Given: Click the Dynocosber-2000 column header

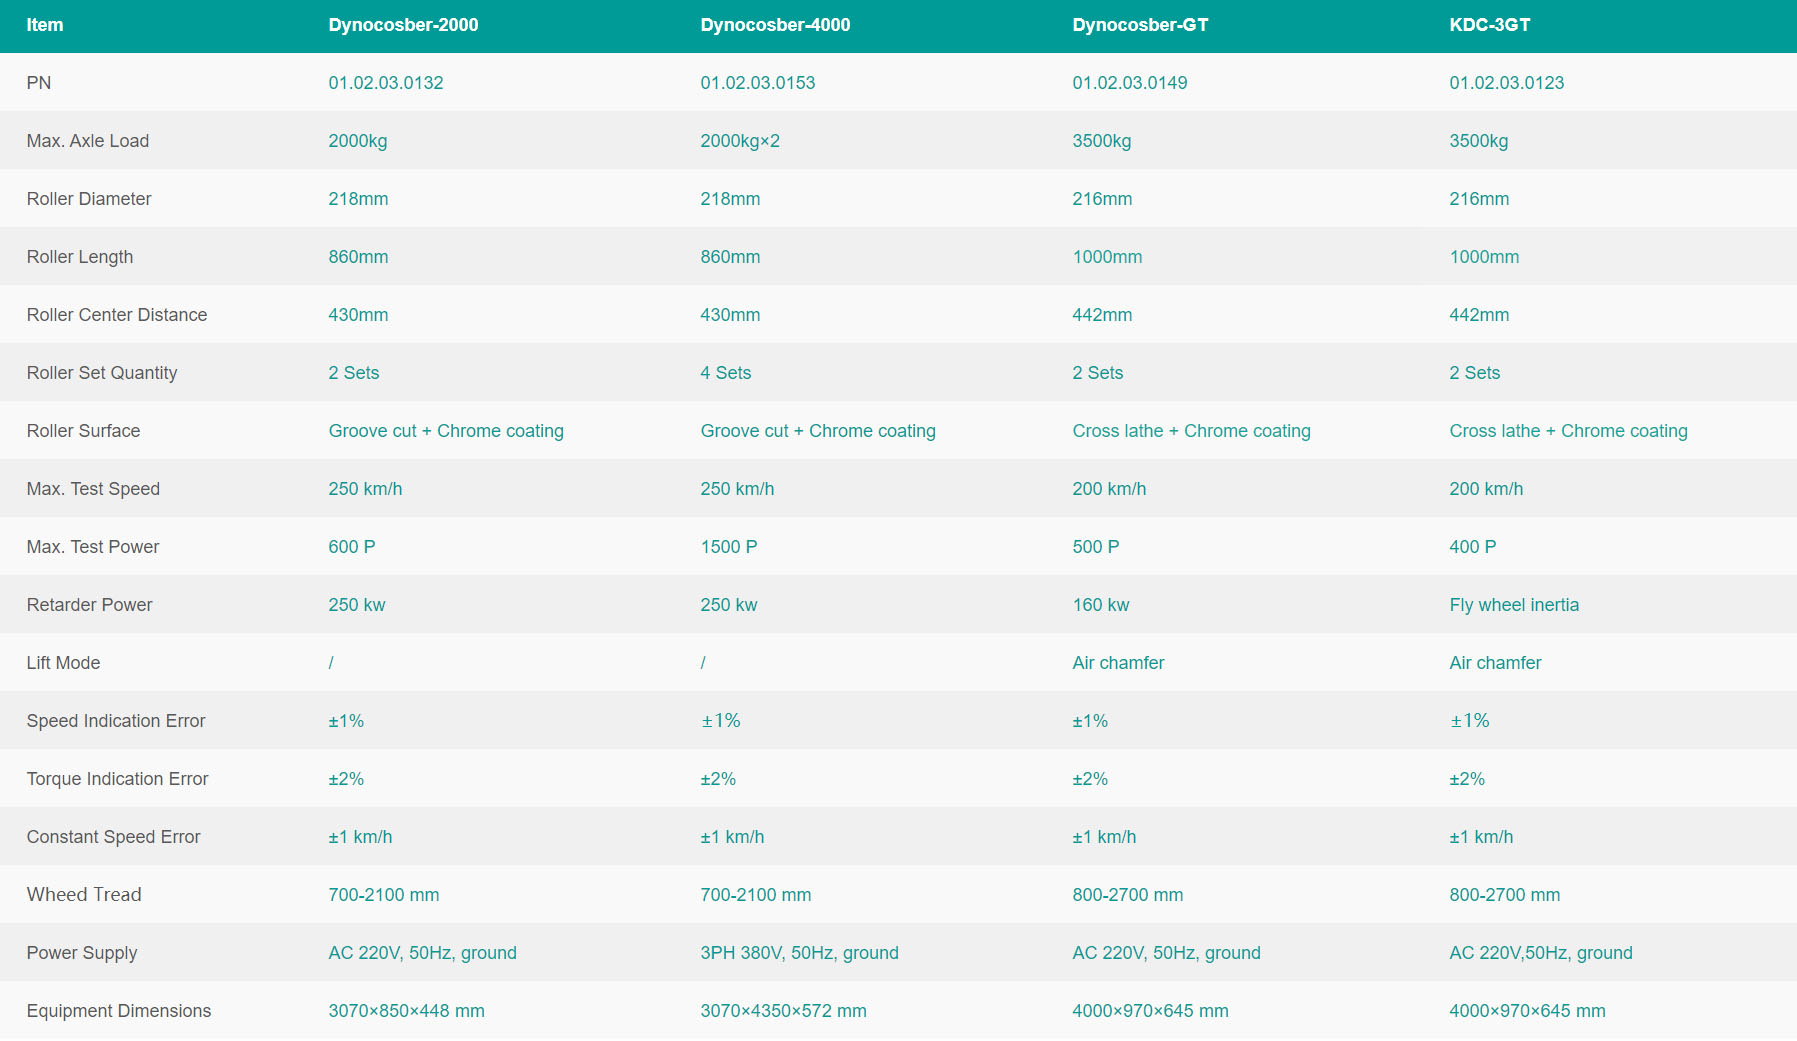Looking at the screenshot, I should [403, 25].
